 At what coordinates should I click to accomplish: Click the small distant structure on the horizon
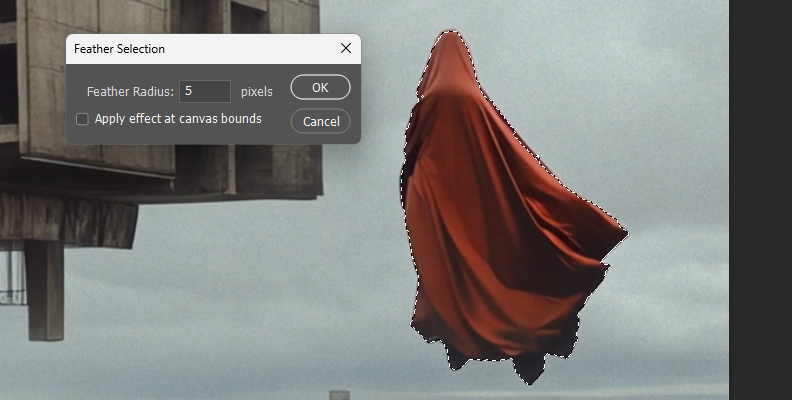[339, 394]
